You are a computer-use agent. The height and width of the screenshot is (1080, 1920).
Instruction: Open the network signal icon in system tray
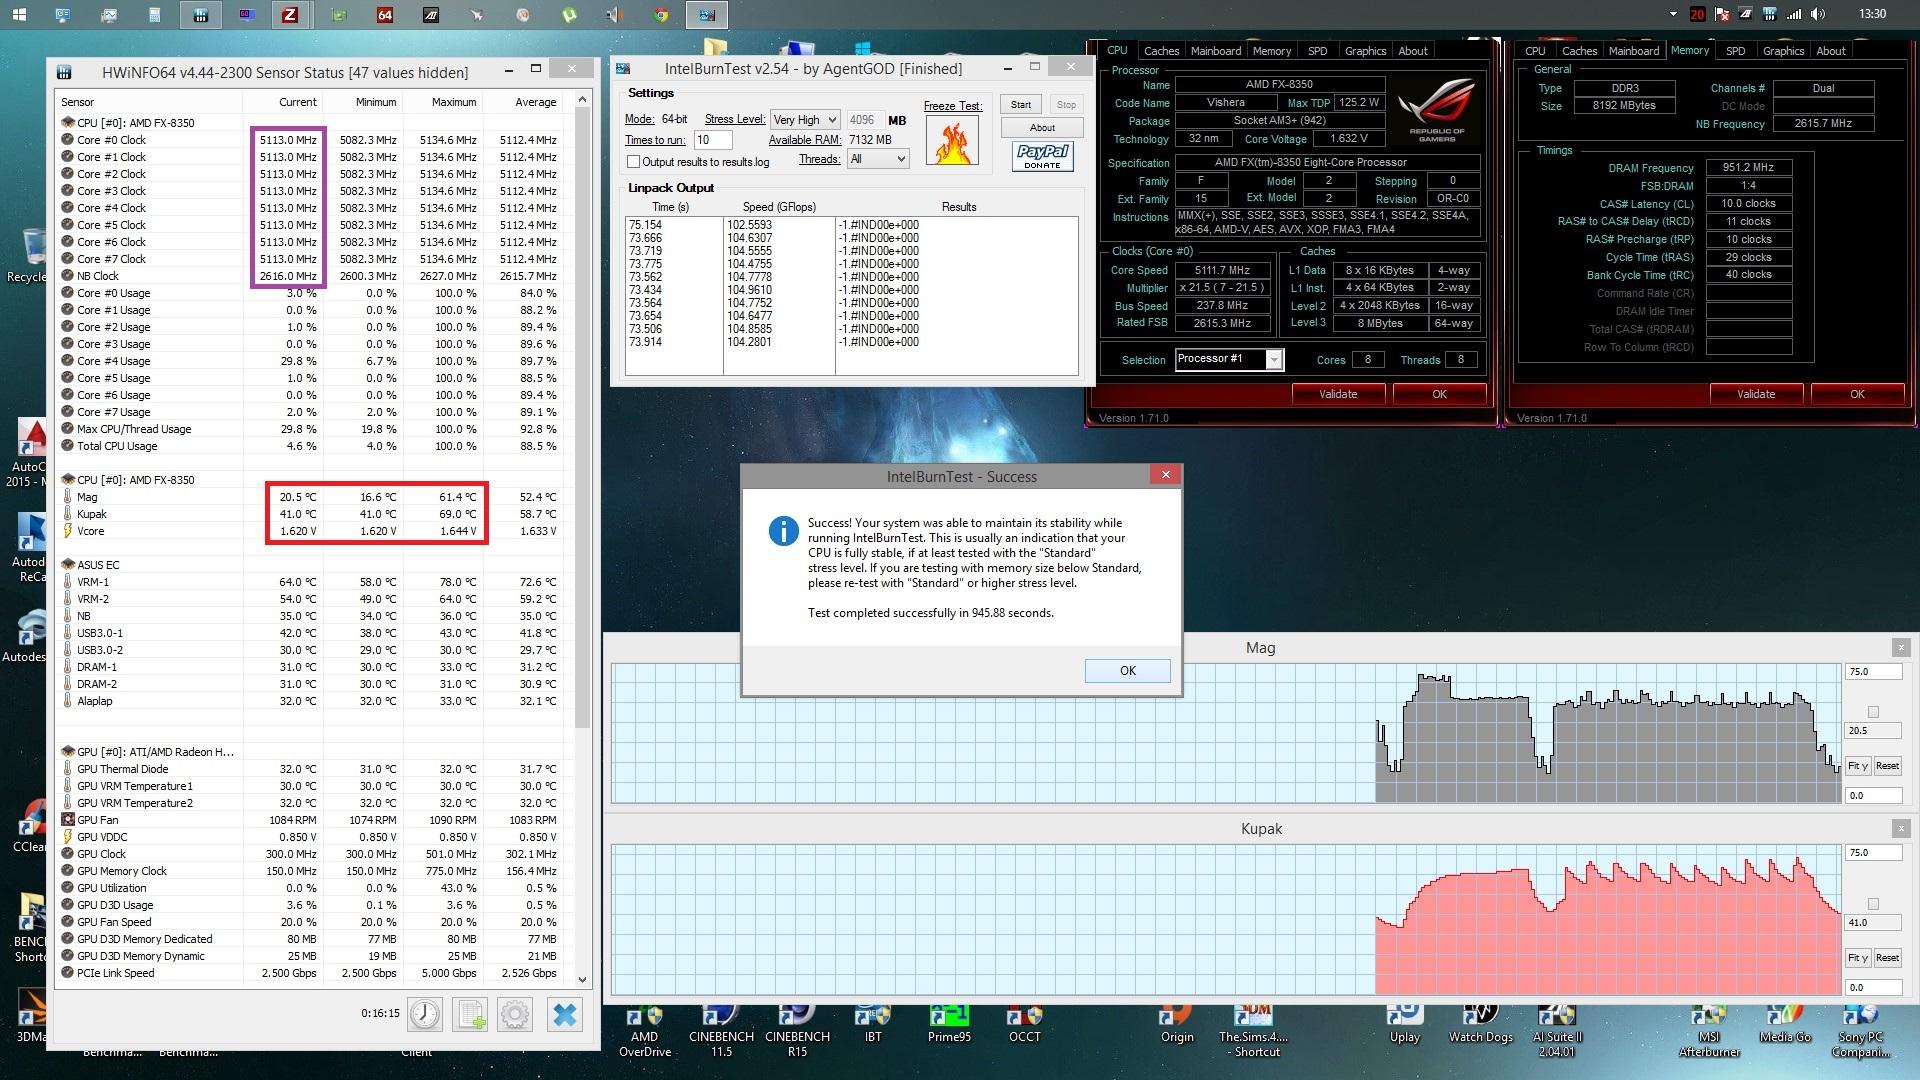(1794, 14)
